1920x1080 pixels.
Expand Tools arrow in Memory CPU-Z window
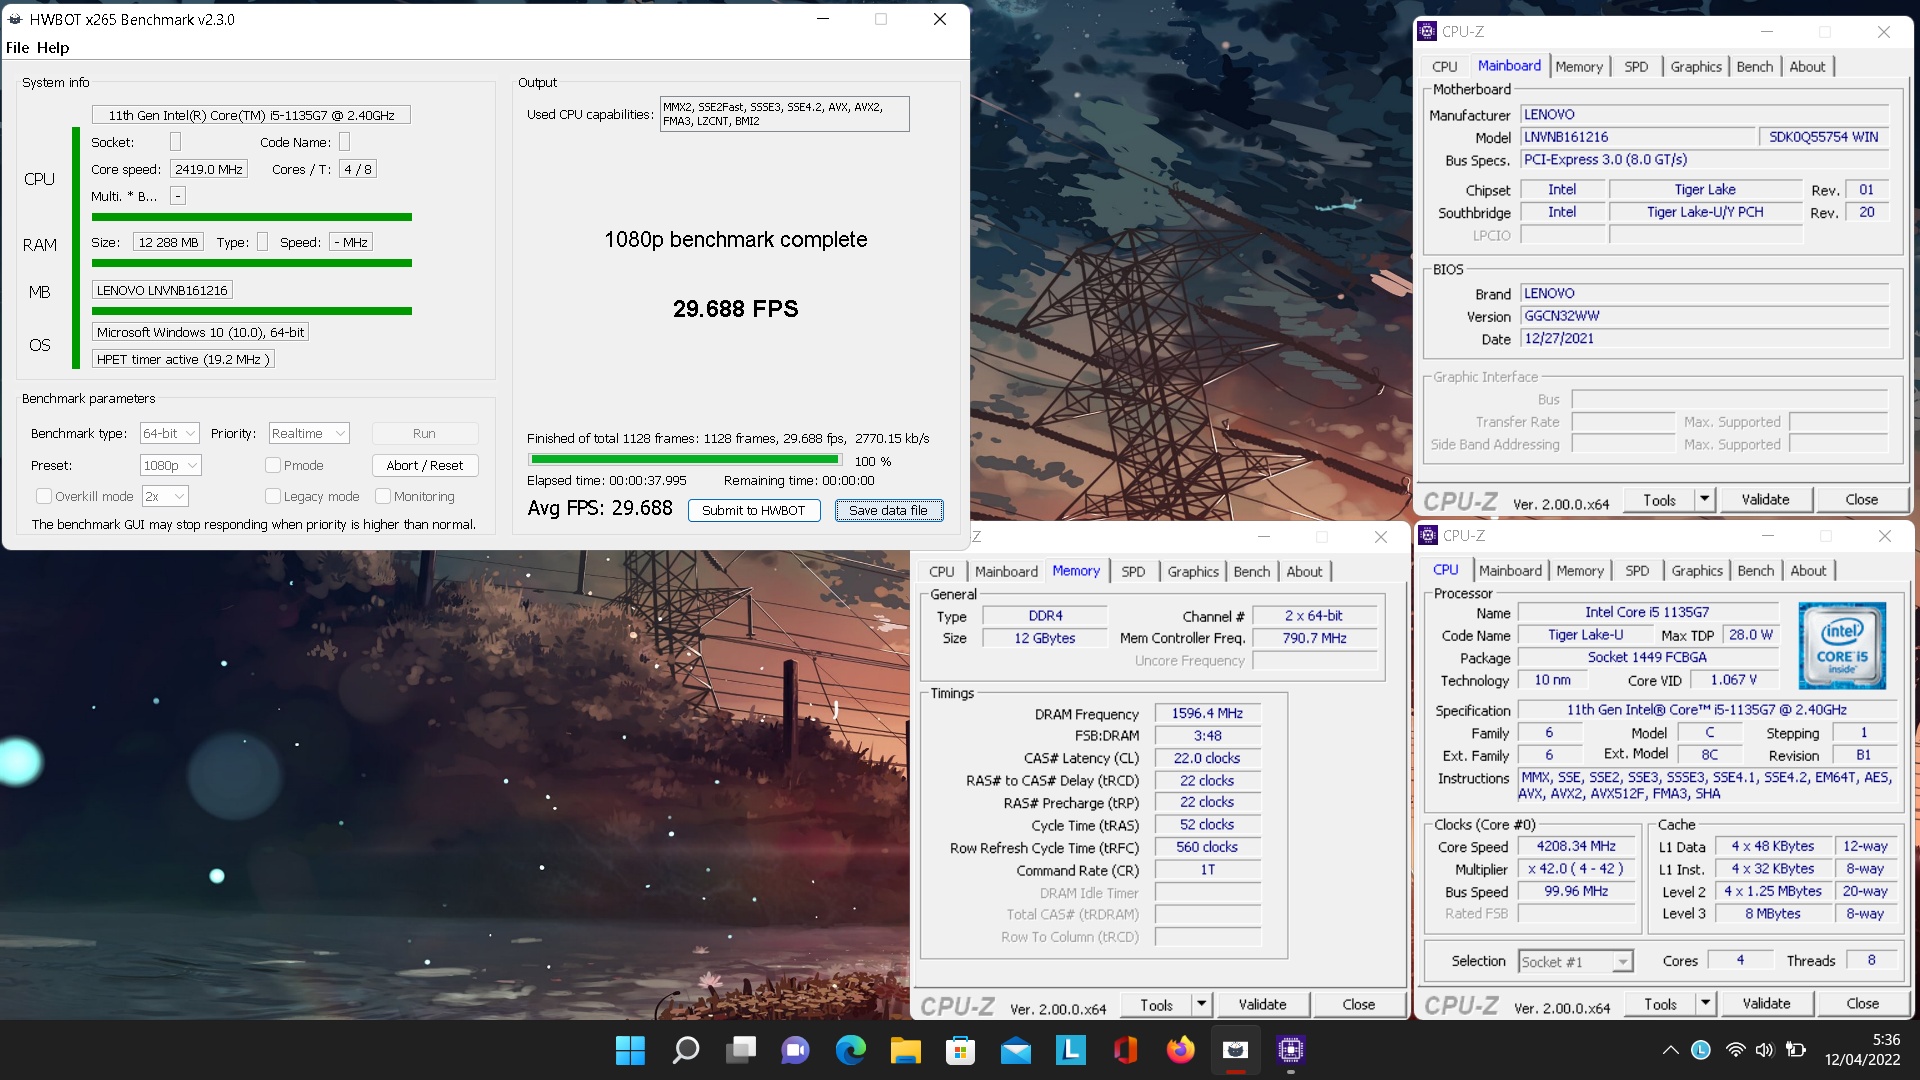pyautogui.click(x=1202, y=1004)
